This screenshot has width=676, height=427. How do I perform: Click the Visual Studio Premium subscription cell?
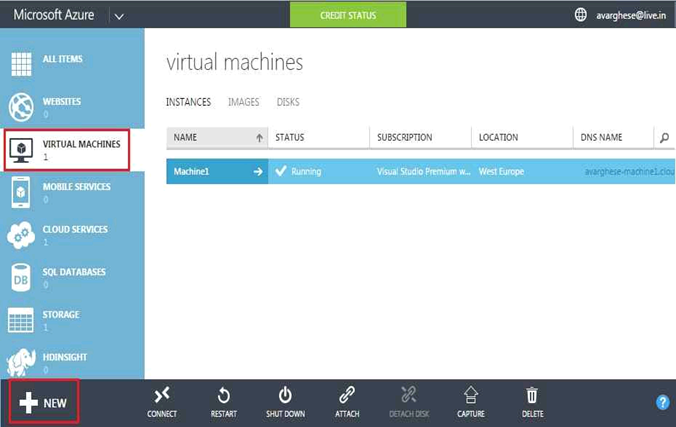pyautogui.click(x=423, y=172)
